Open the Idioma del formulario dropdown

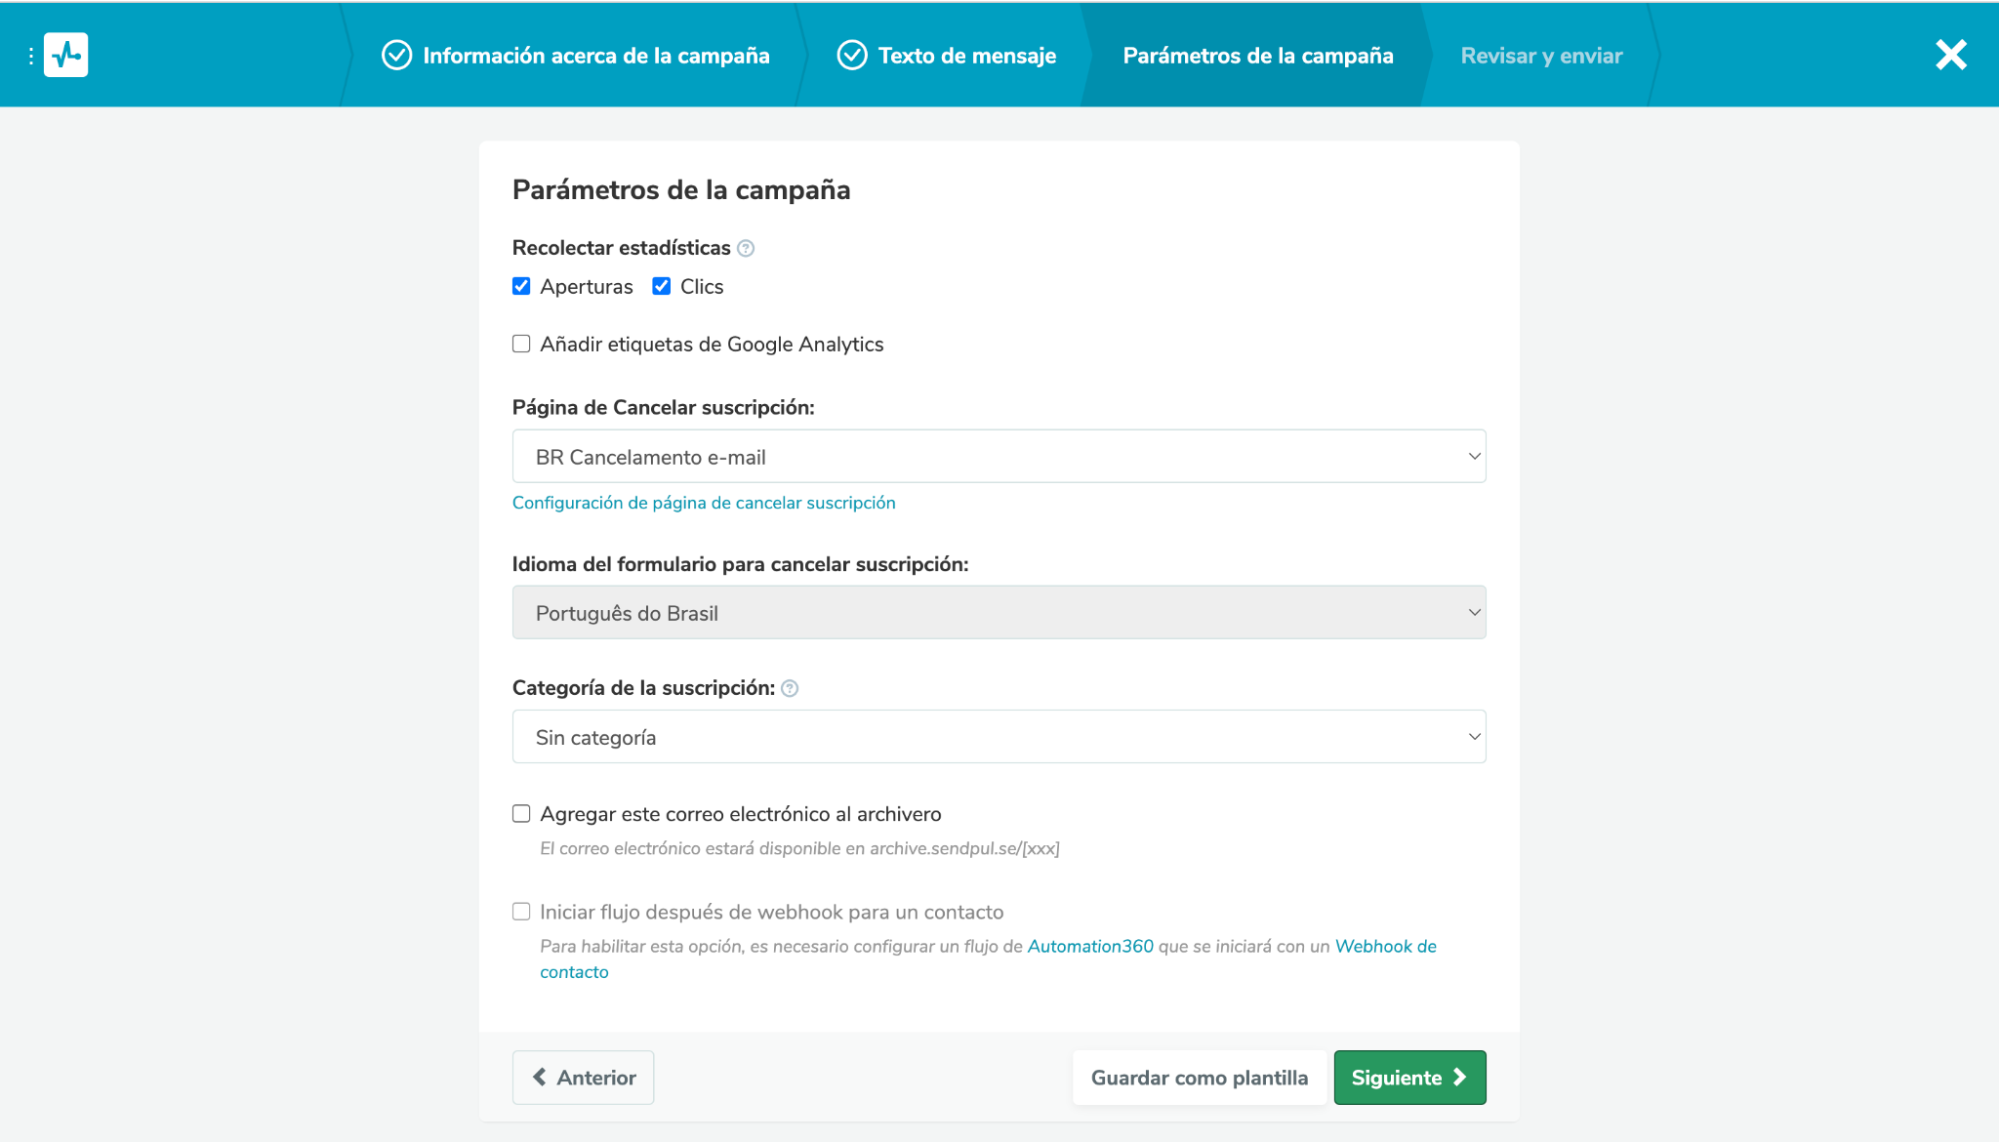point(999,613)
